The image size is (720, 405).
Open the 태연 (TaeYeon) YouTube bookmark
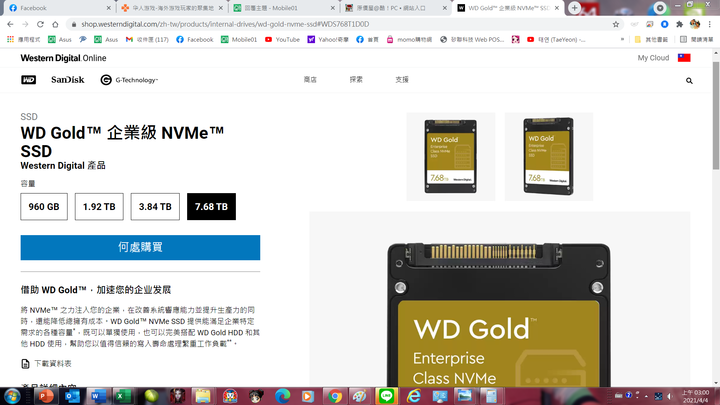(x=556, y=39)
